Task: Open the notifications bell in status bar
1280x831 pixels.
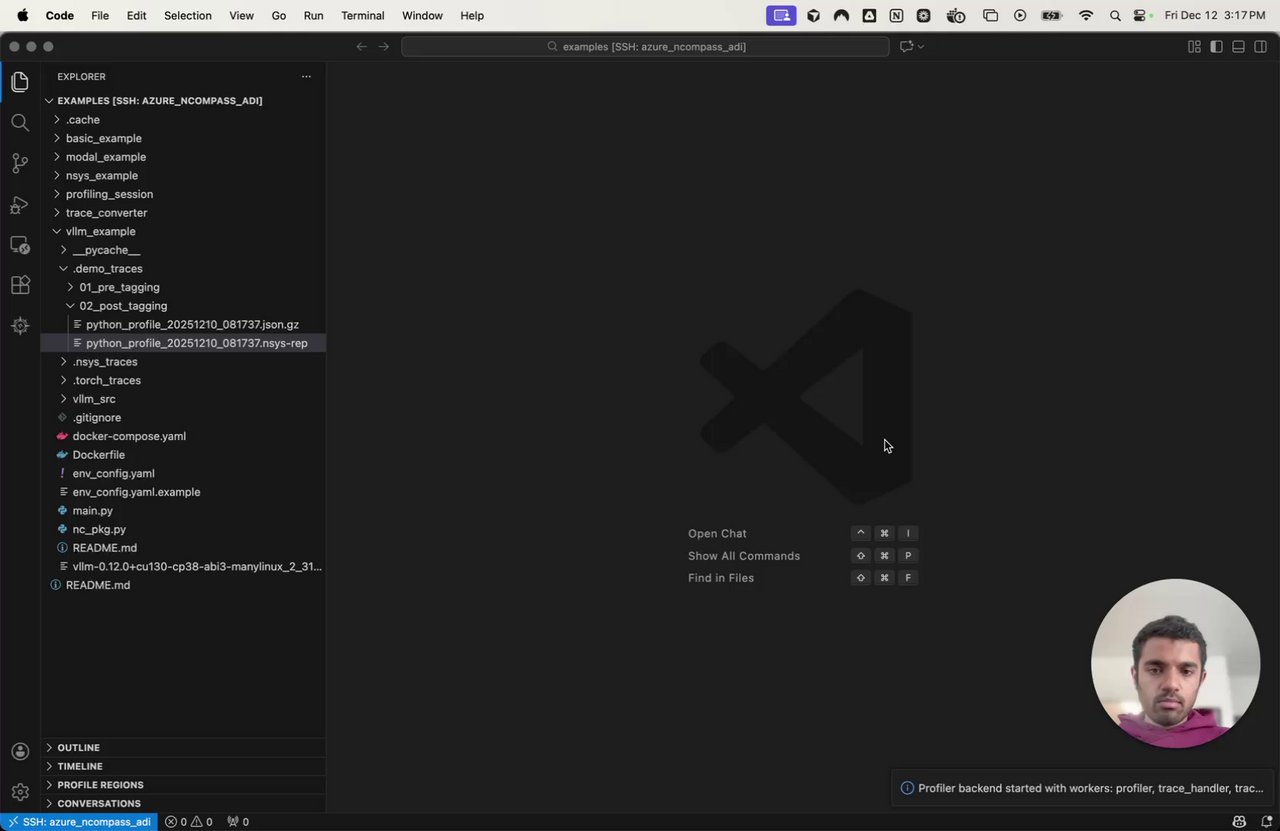Action: 1266,822
